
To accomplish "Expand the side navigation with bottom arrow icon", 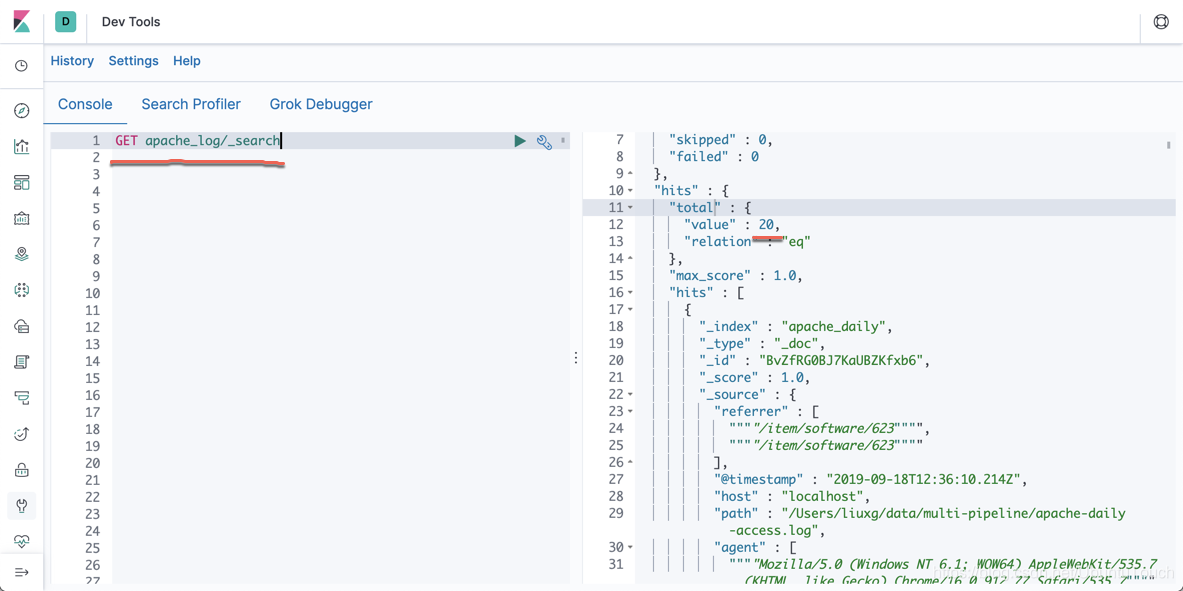I will [22, 572].
